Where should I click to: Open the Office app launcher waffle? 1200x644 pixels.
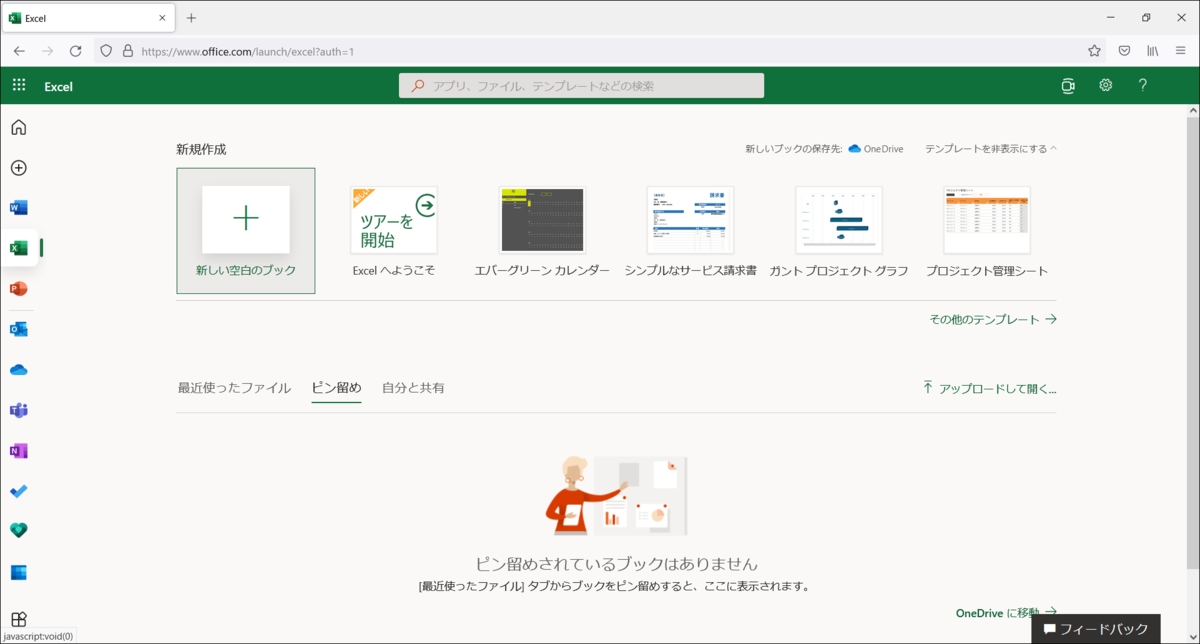tap(18, 84)
